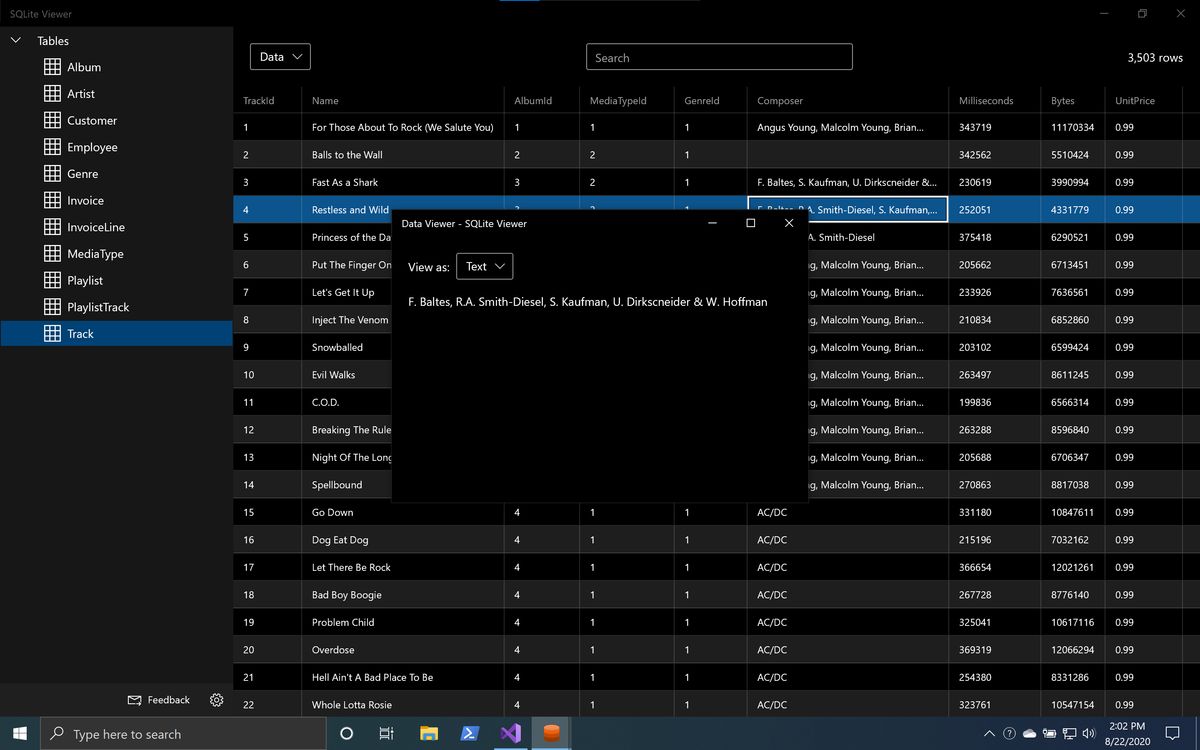This screenshot has width=1200, height=750.
Task: Launch Visual Studio Code from the taskbar
Action: pos(510,733)
